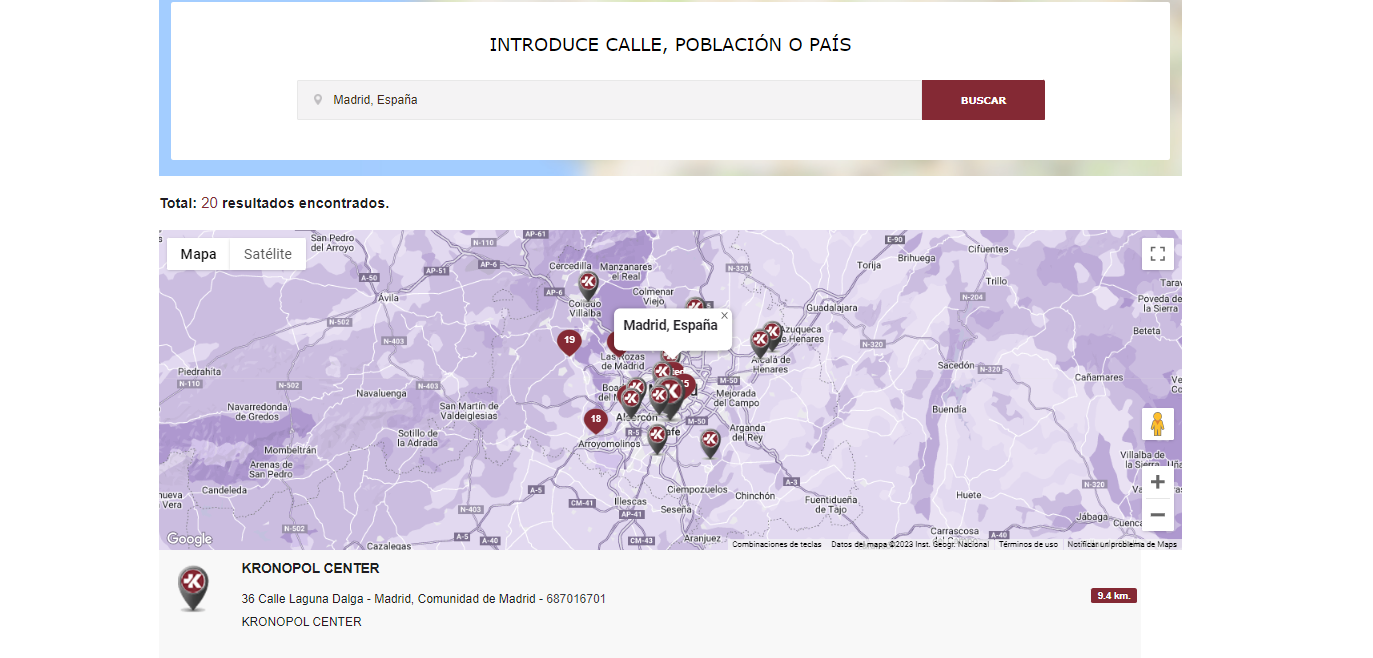
Task: Click Notificar un problema de Maps
Action: [1122, 544]
